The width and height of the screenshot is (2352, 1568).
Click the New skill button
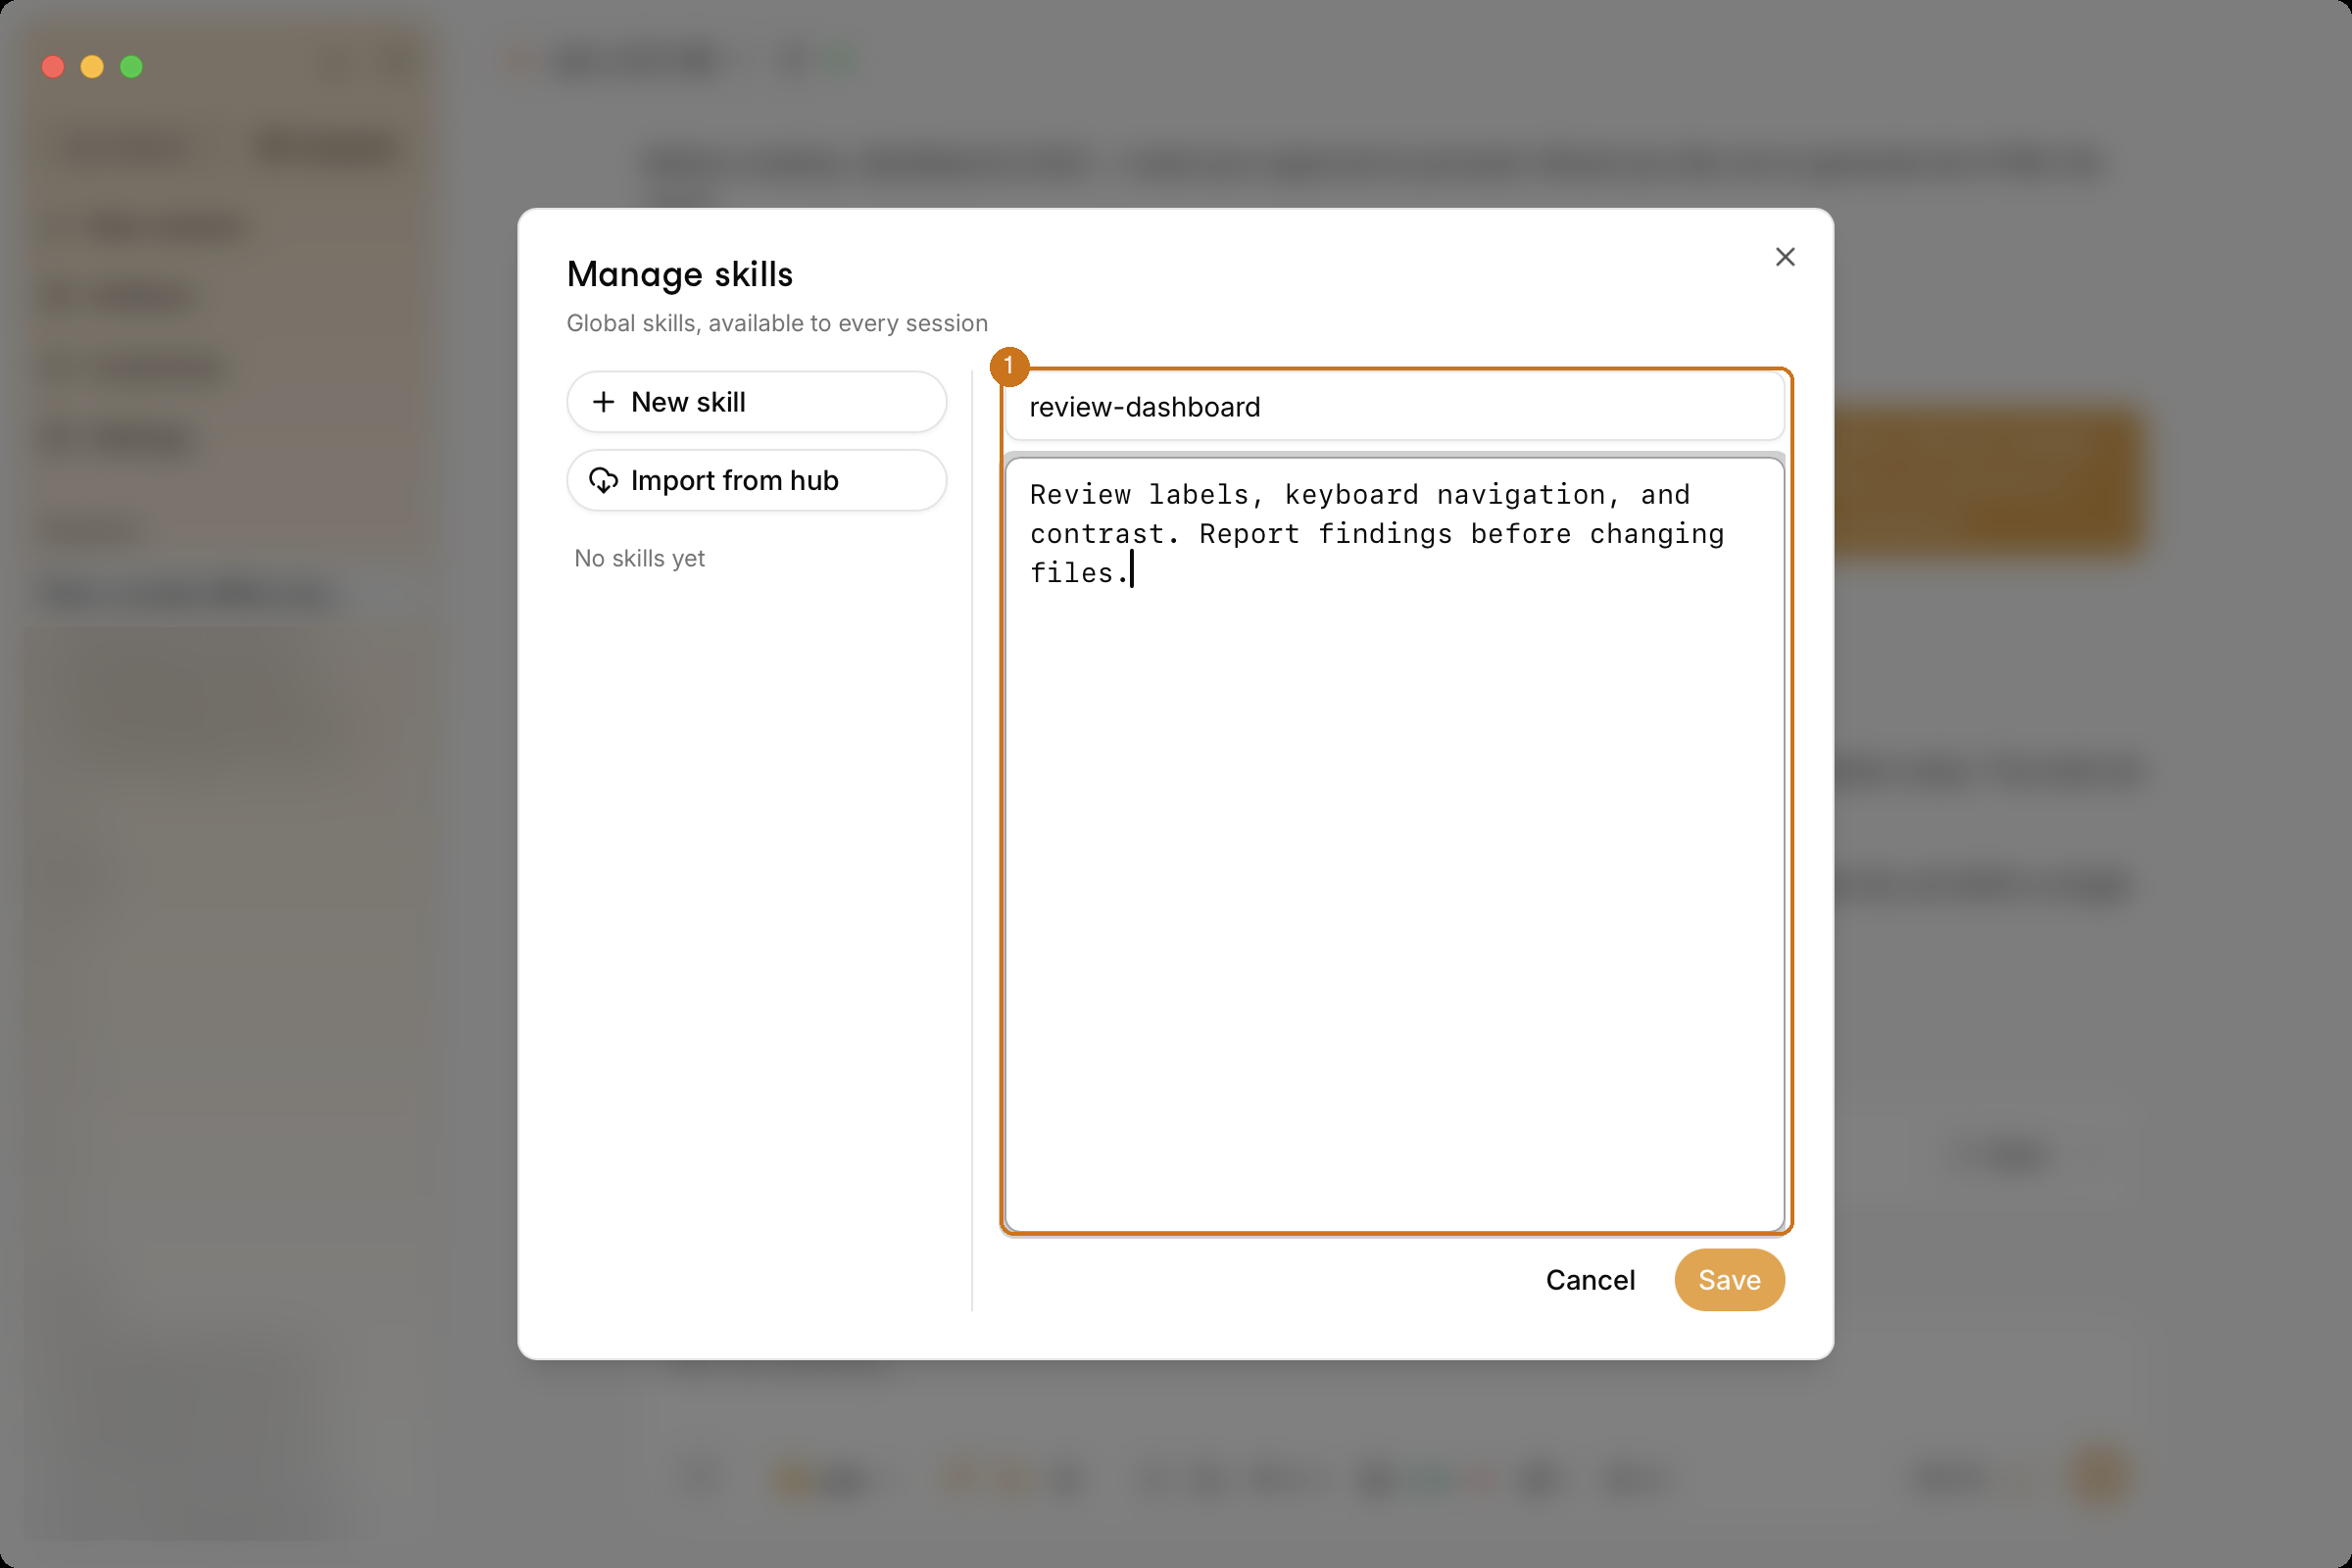pos(756,402)
